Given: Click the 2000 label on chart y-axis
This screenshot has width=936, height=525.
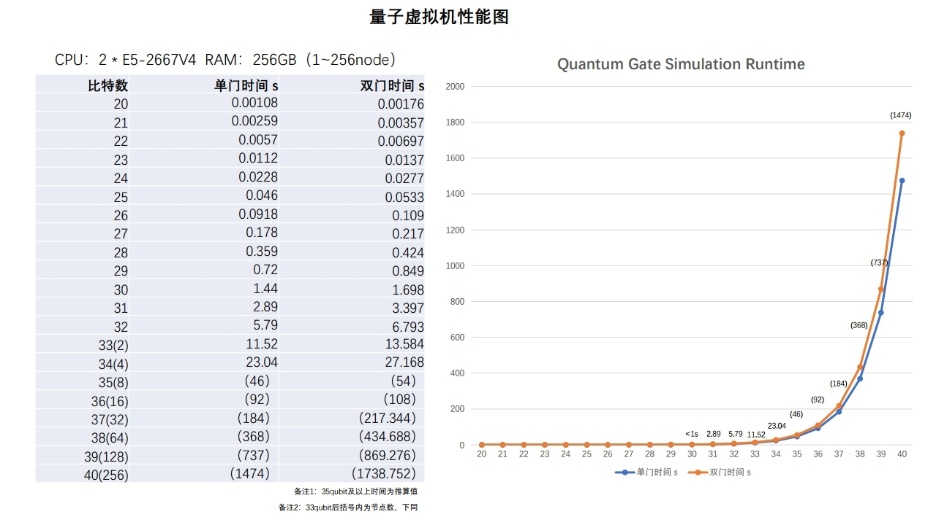Looking at the screenshot, I should pyautogui.click(x=454, y=87).
